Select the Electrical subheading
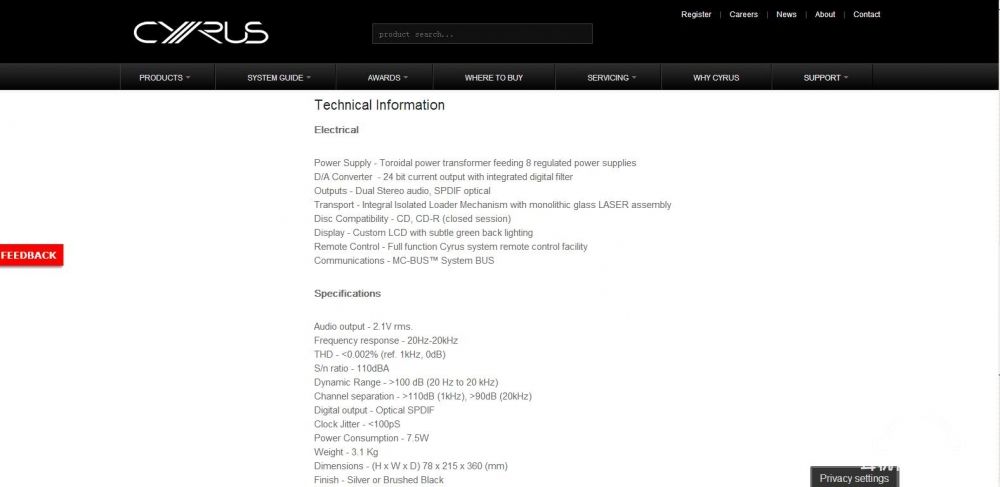Viewport: 1000px width, 487px height. point(336,129)
